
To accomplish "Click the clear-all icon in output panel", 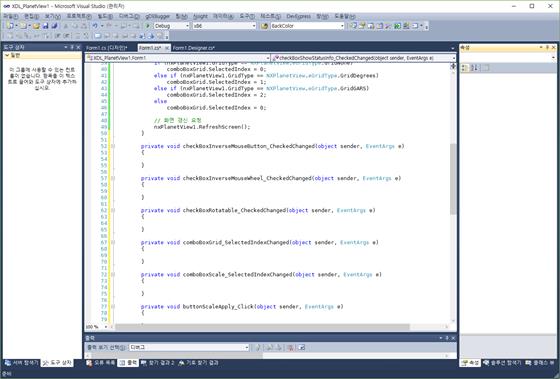I will pyautogui.click(x=290, y=347).
